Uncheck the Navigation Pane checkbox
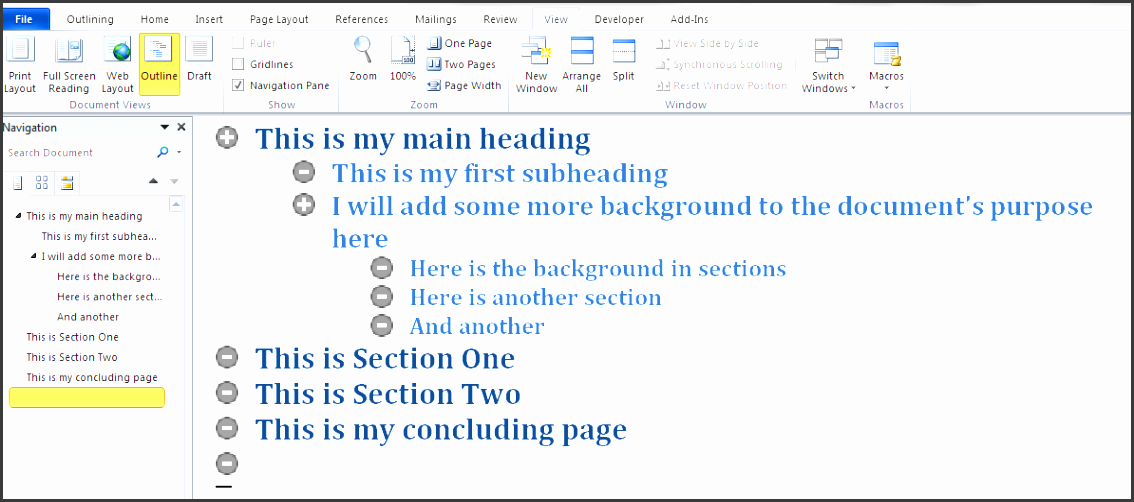 click(x=238, y=86)
